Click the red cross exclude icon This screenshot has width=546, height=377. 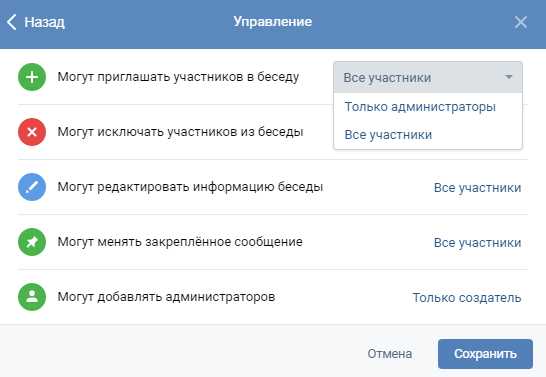point(32,132)
